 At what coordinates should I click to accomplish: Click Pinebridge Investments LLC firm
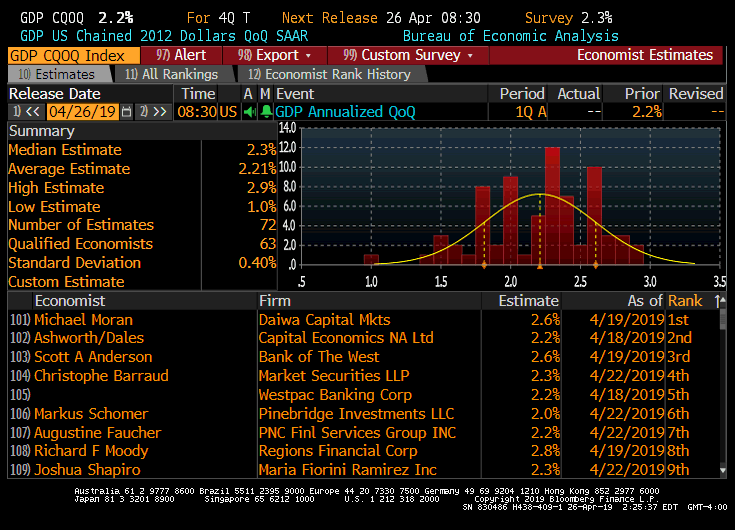(356, 414)
